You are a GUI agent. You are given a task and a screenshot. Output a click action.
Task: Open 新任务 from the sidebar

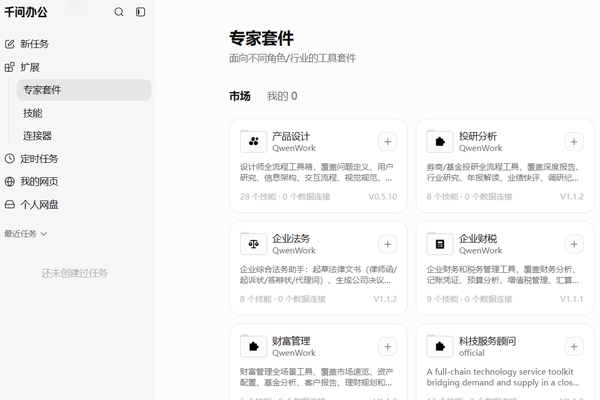(34, 44)
